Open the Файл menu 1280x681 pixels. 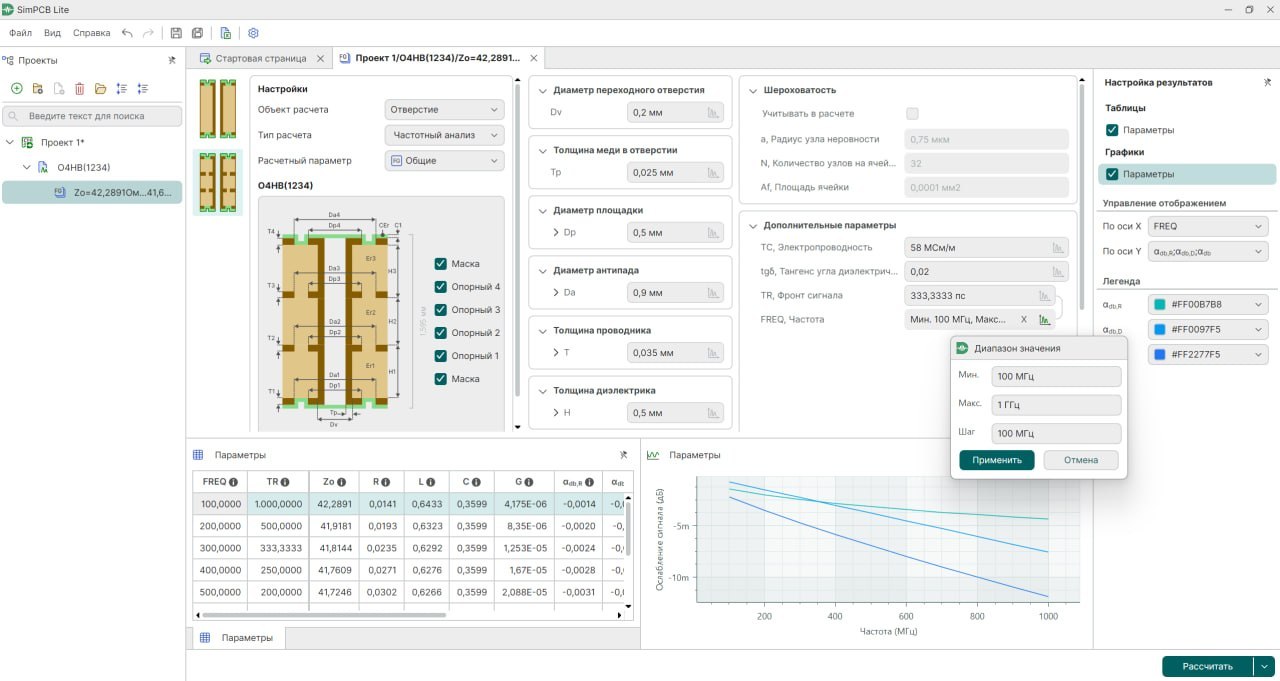point(20,33)
